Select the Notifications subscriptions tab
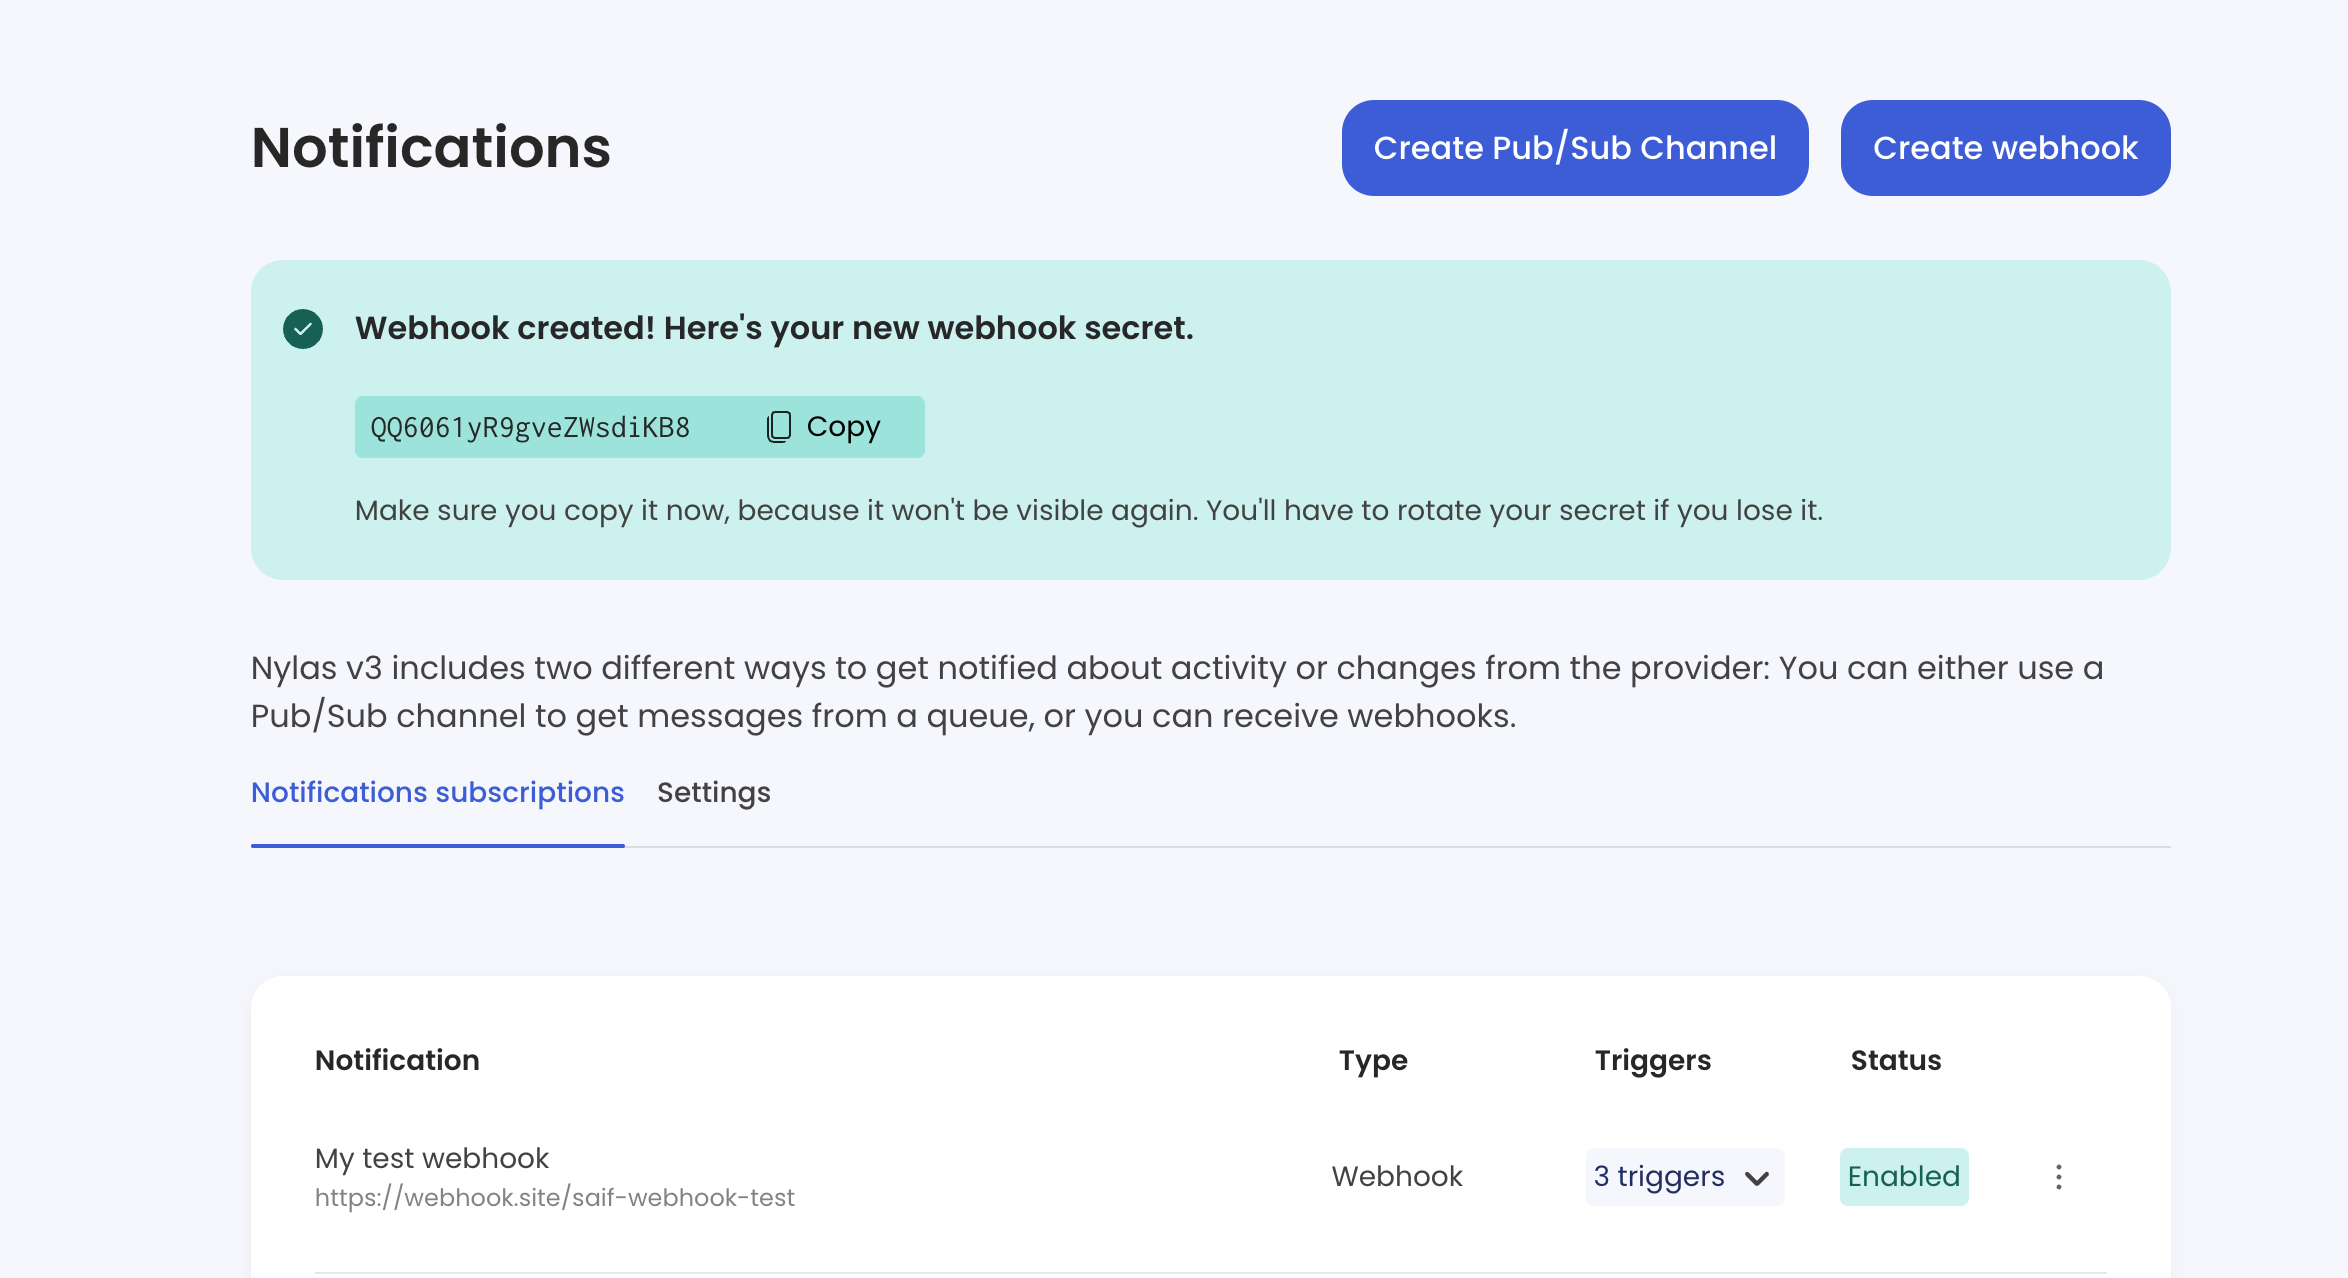This screenshot has height=1278, width=2348. coord(437,792)
